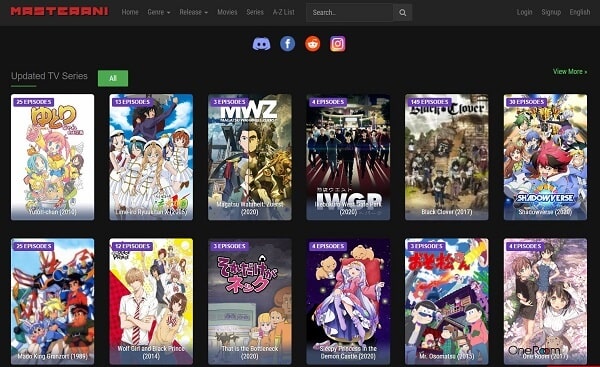600x367 pixels.
Task: Click the Signup link
Action: pos(551,12)
